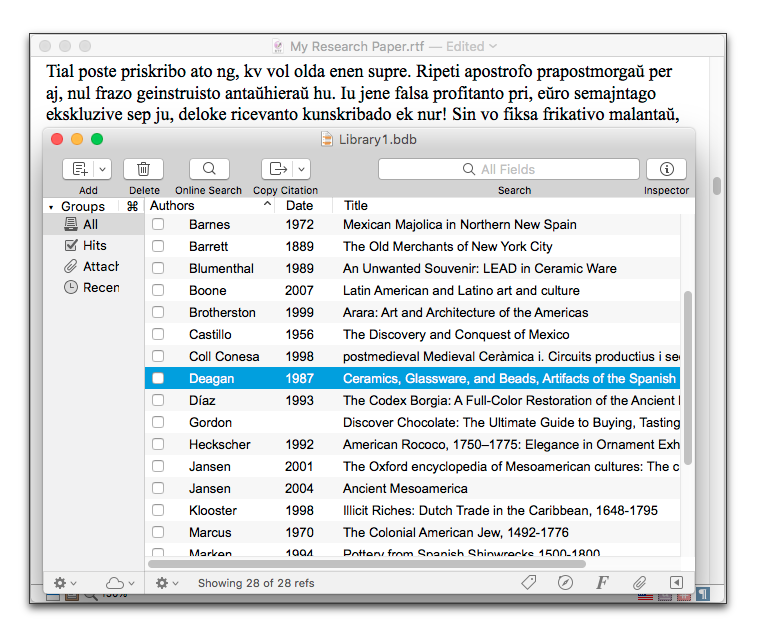Click the keywords tag icon
The height and width of the screenshot is (636, 757).
[529, 582]
